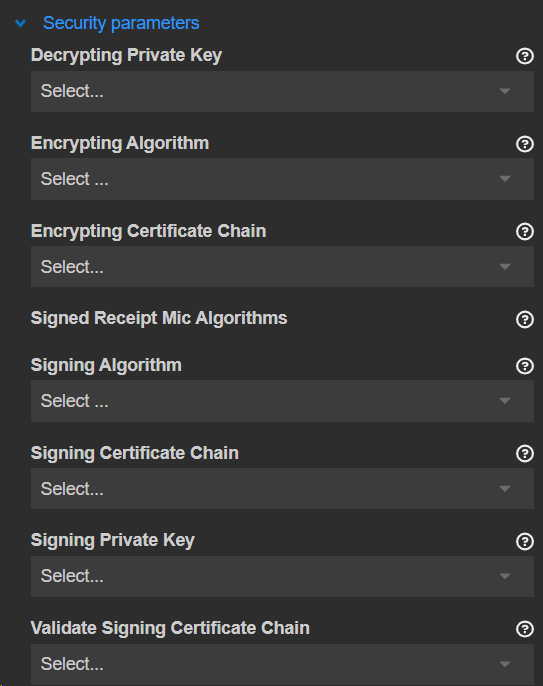Show help for Signing Algorithm
Image resolution: width=543 pixels, height=686 pixels.
tap(525, 366)
